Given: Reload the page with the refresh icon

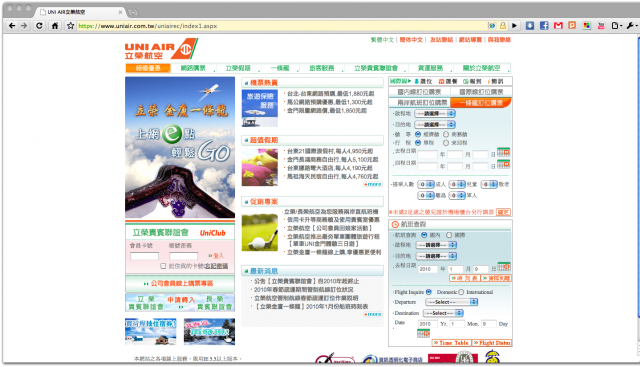Looking at the screenshot, I should coord(39,26).
